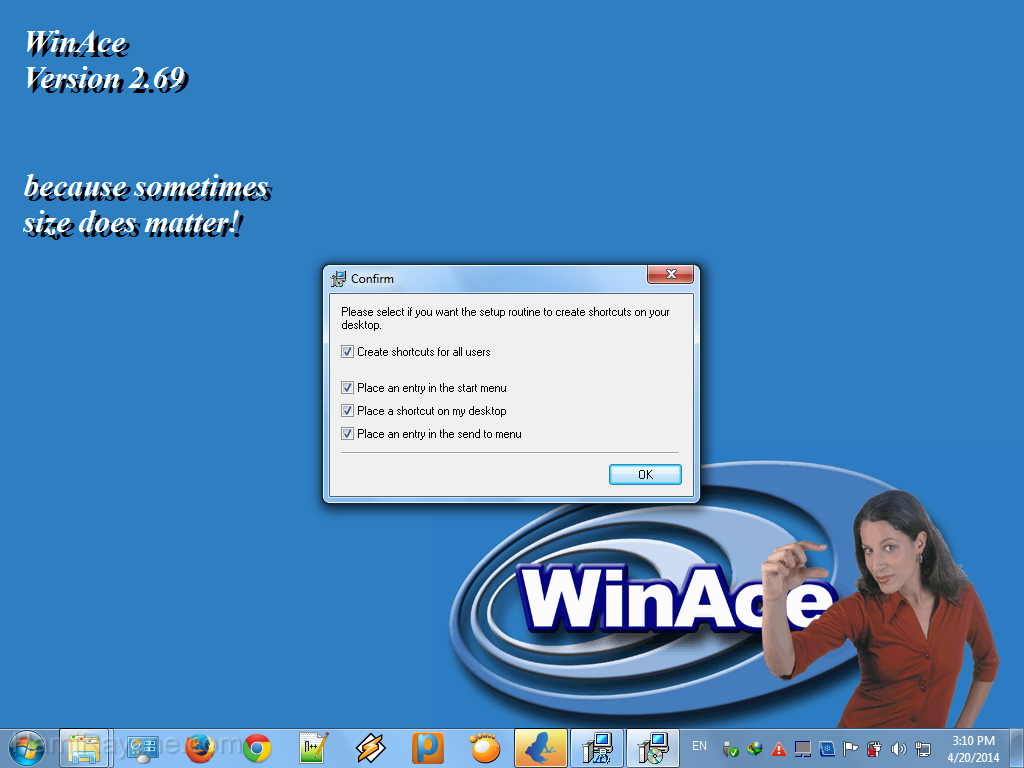Open Windows Explorer from the taskbar

[84, 748]
